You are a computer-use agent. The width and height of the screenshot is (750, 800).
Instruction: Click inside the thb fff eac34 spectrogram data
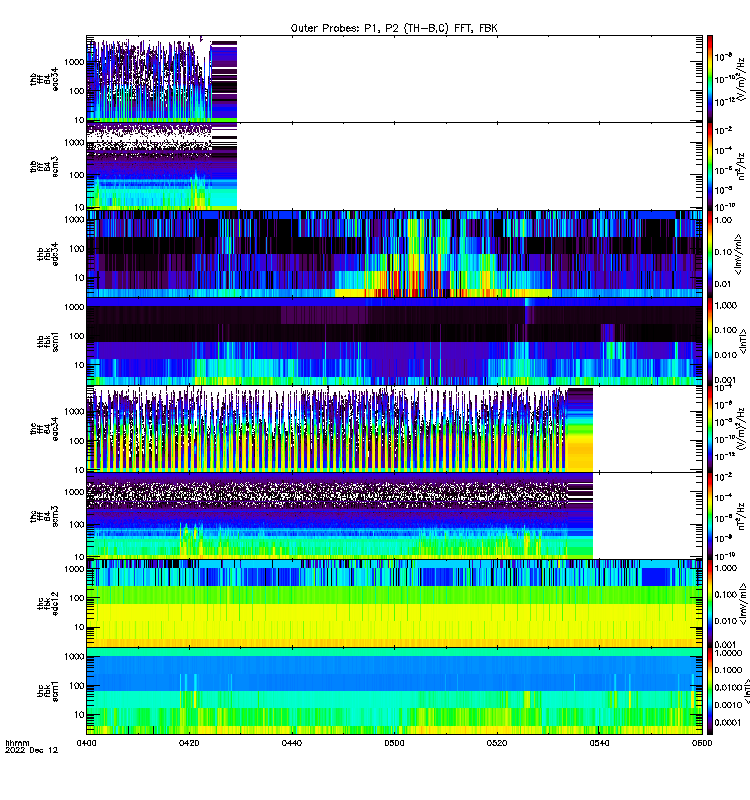pos(161,81)
